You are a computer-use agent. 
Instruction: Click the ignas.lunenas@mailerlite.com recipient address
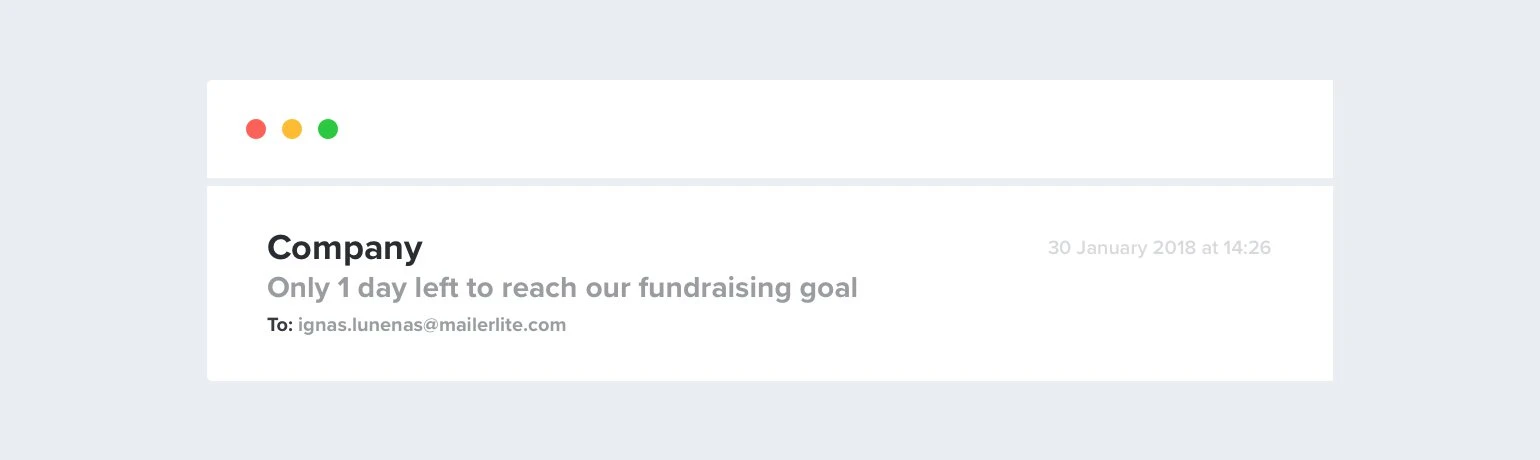432,325
